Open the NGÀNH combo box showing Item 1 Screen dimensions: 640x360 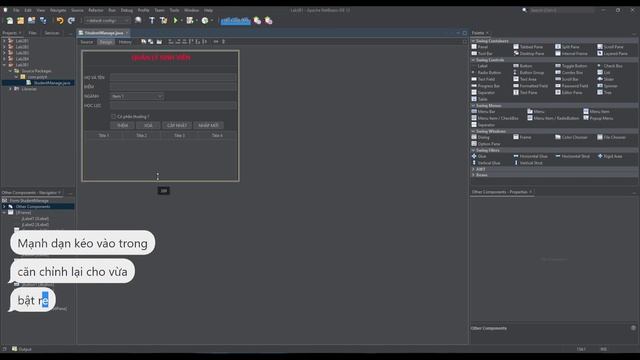pos(137,96)
